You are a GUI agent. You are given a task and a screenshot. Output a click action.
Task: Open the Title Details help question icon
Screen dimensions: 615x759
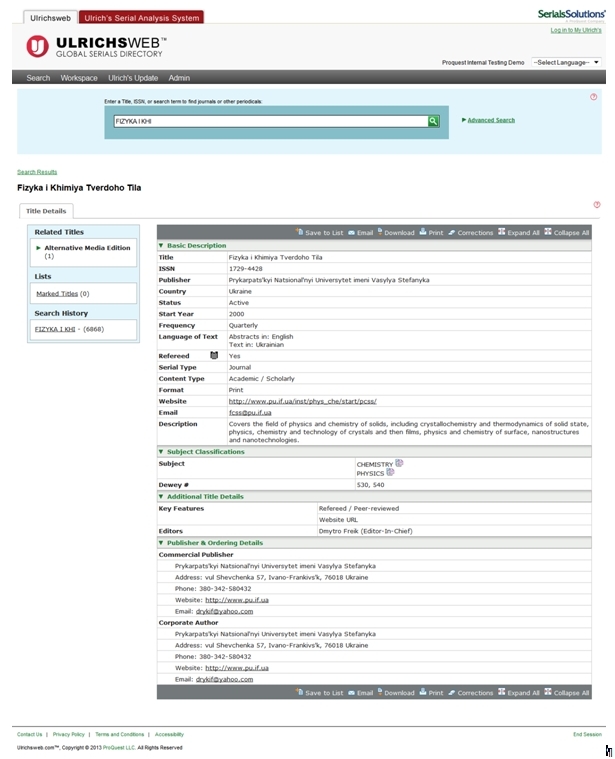click(597, 205)
